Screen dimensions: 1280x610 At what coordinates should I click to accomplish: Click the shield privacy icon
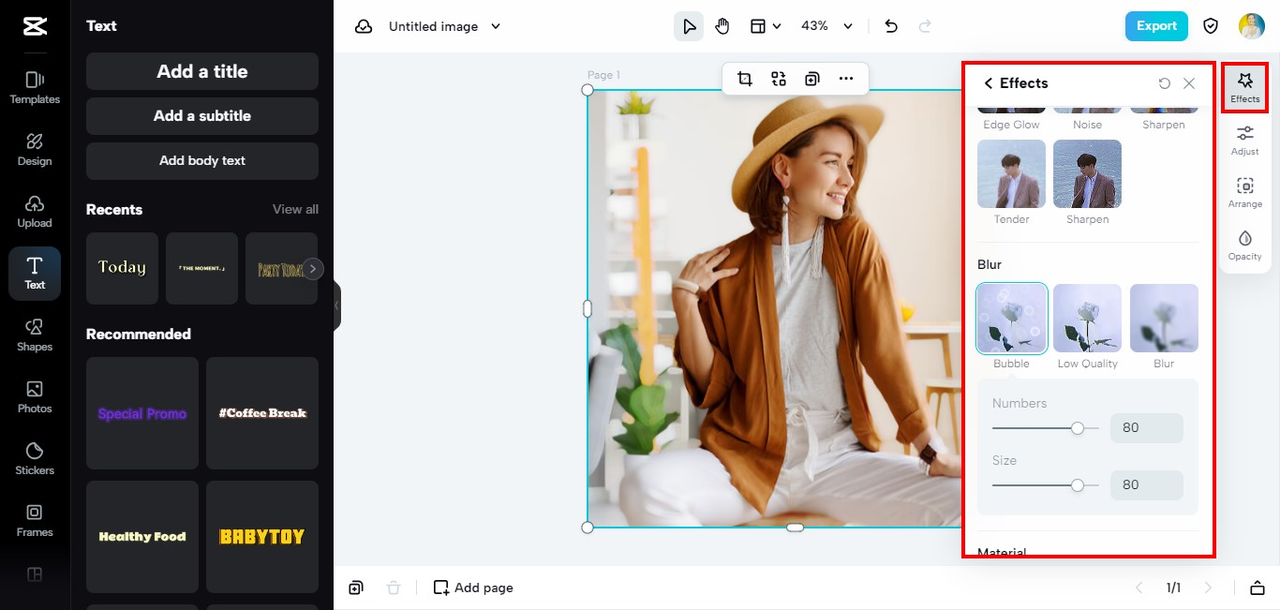[x=1210, y=26]
